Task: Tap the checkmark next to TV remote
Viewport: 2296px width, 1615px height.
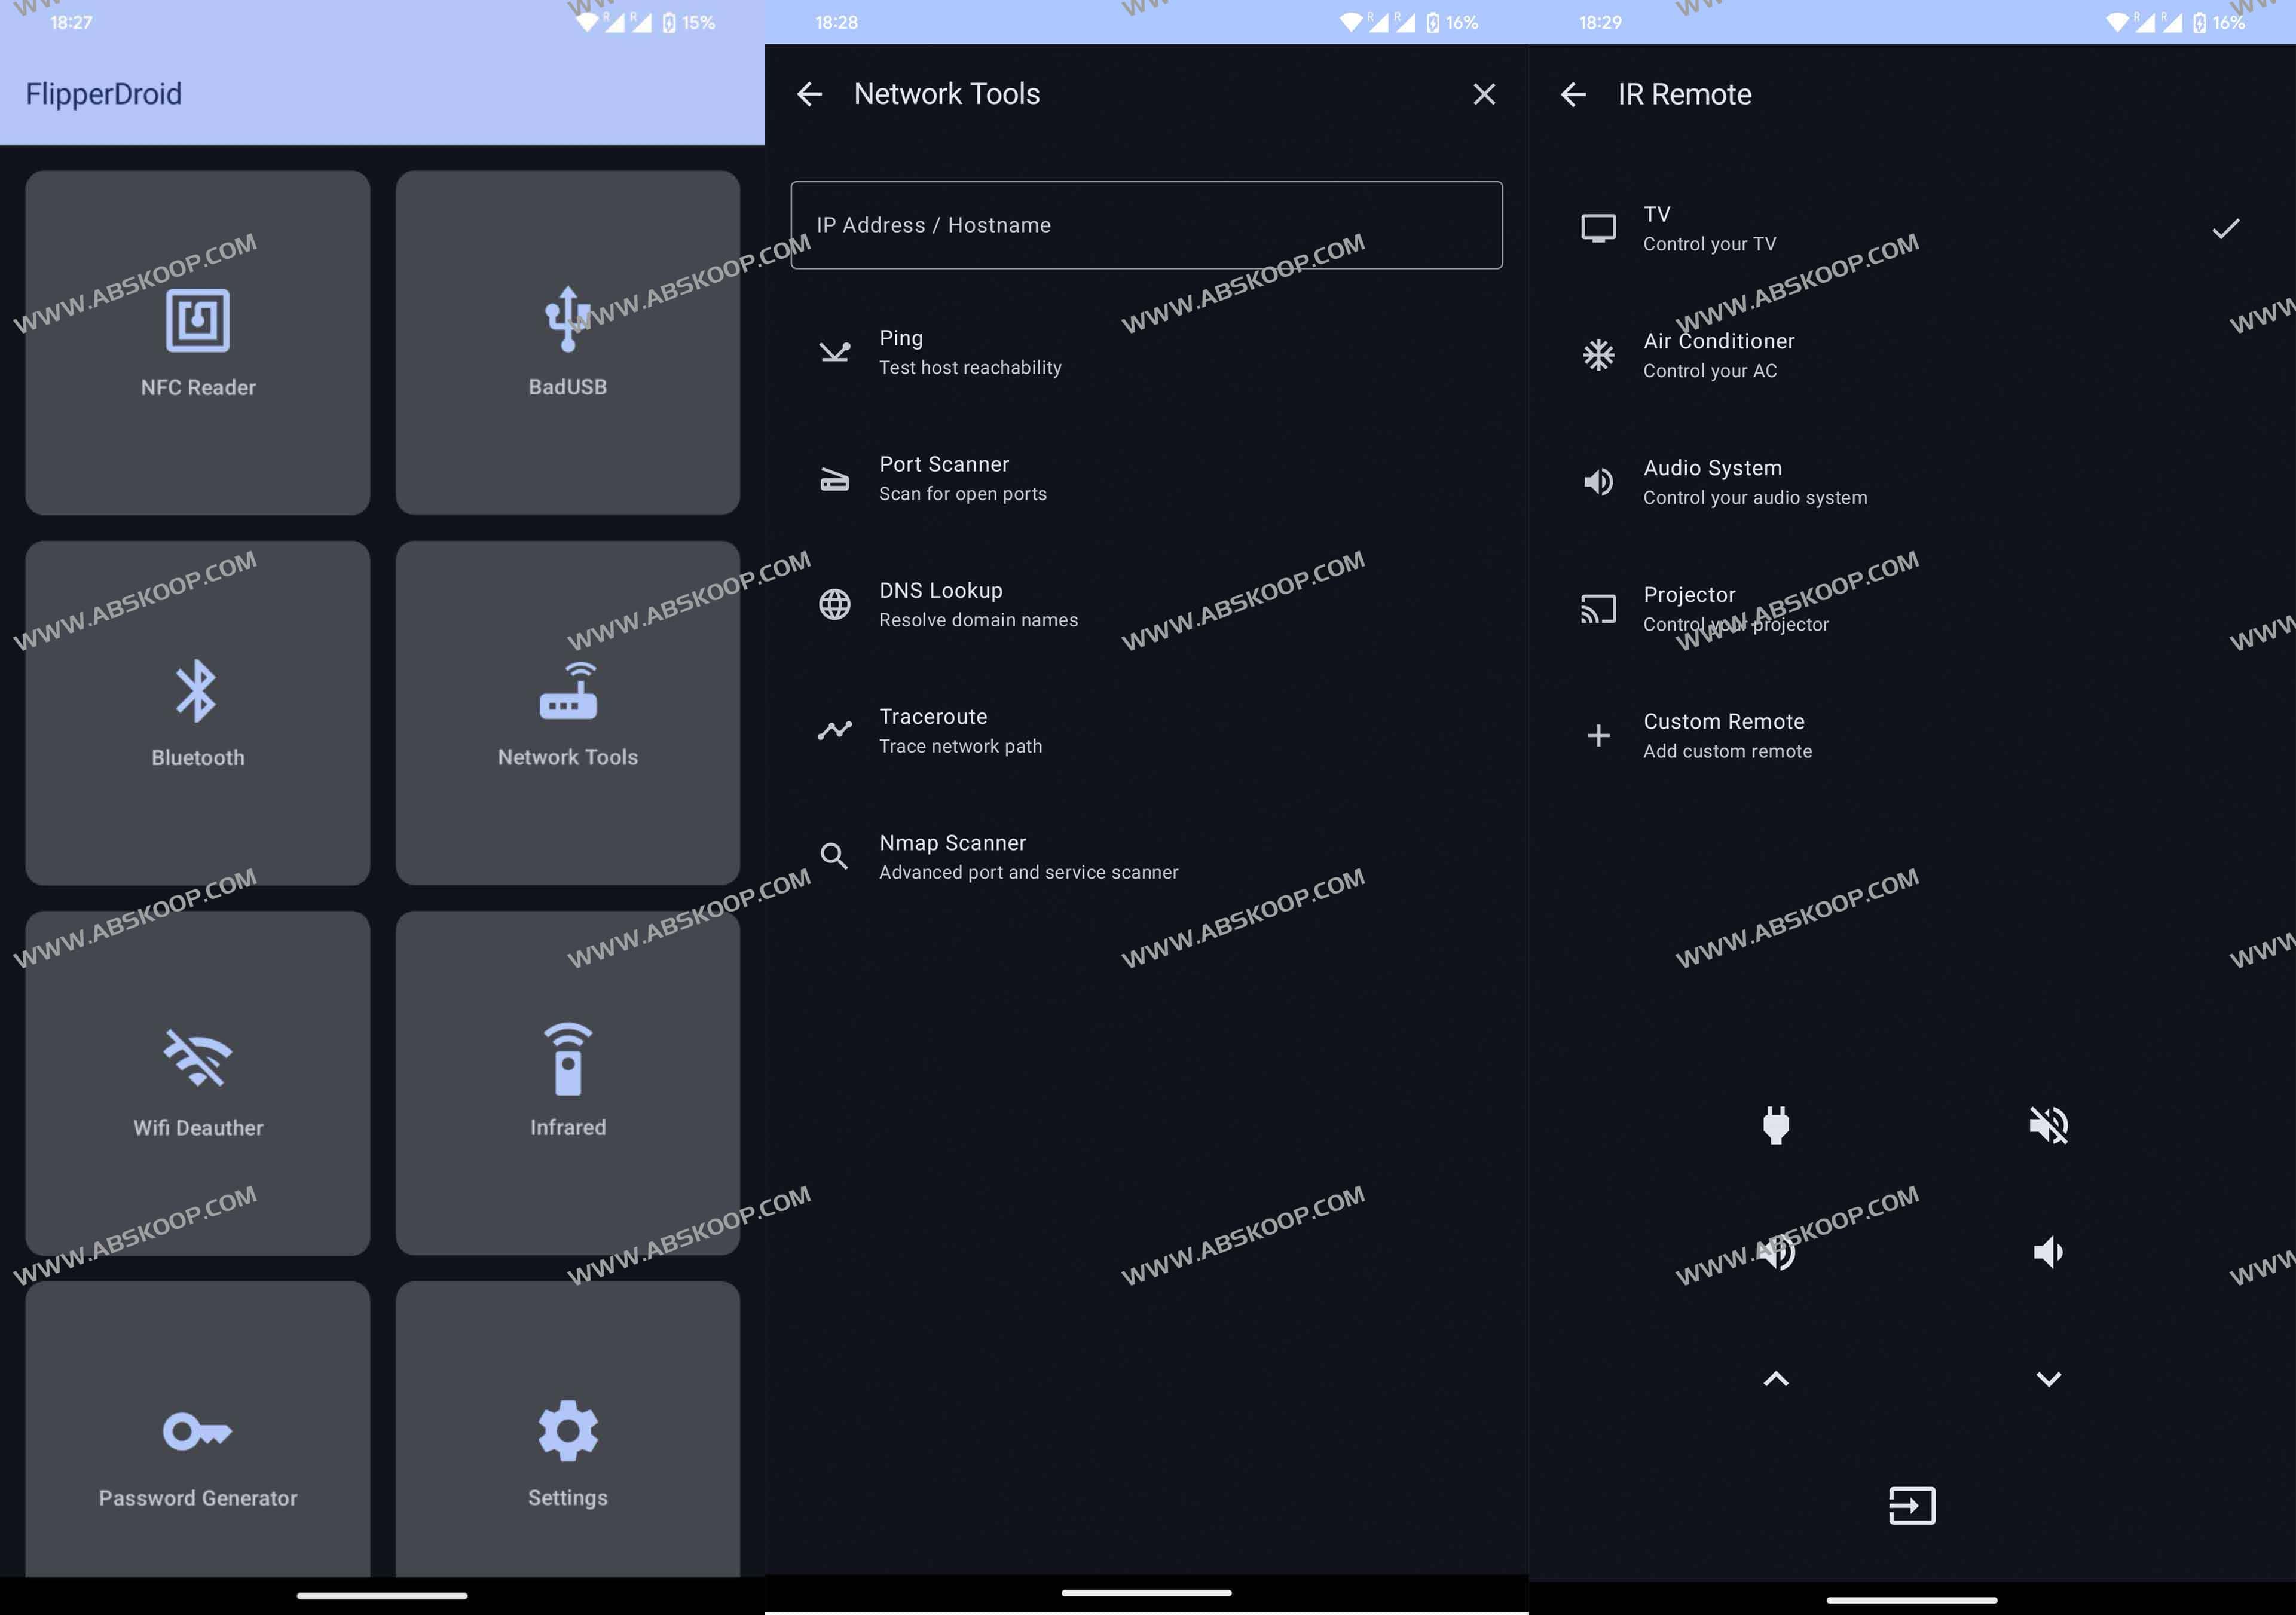Action: click(x=2226, y=229)
